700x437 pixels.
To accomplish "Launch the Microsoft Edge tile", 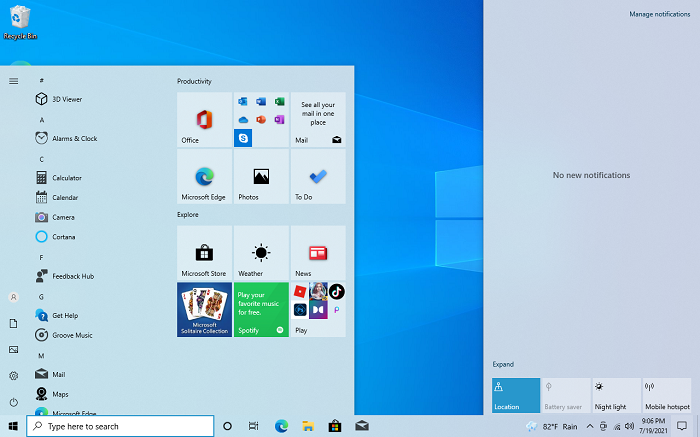I will [x=204, y=176].
